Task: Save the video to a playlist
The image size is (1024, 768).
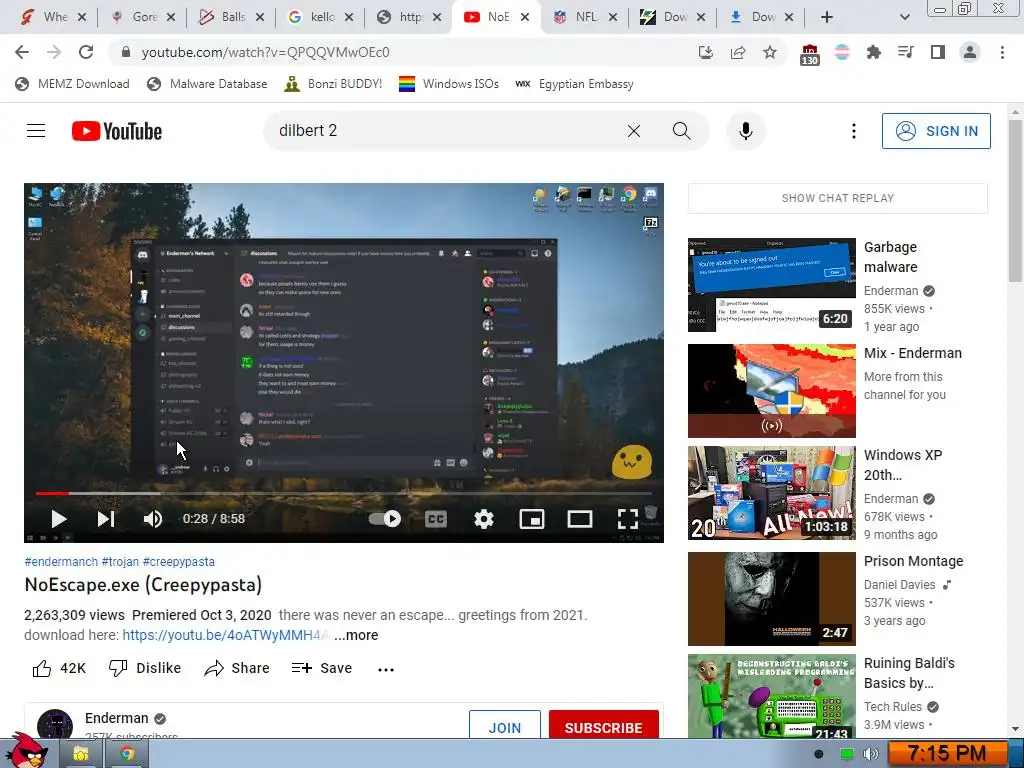Action: pyautogui.click(x=321, y=668)
